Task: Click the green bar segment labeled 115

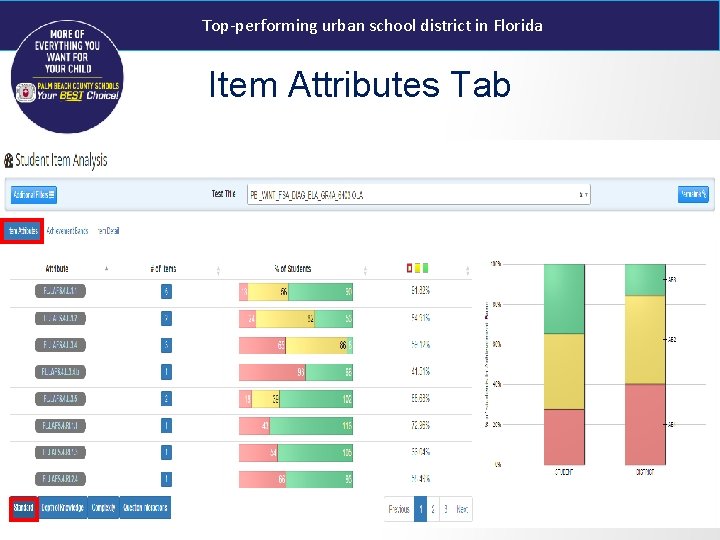Action: [311, 426]
